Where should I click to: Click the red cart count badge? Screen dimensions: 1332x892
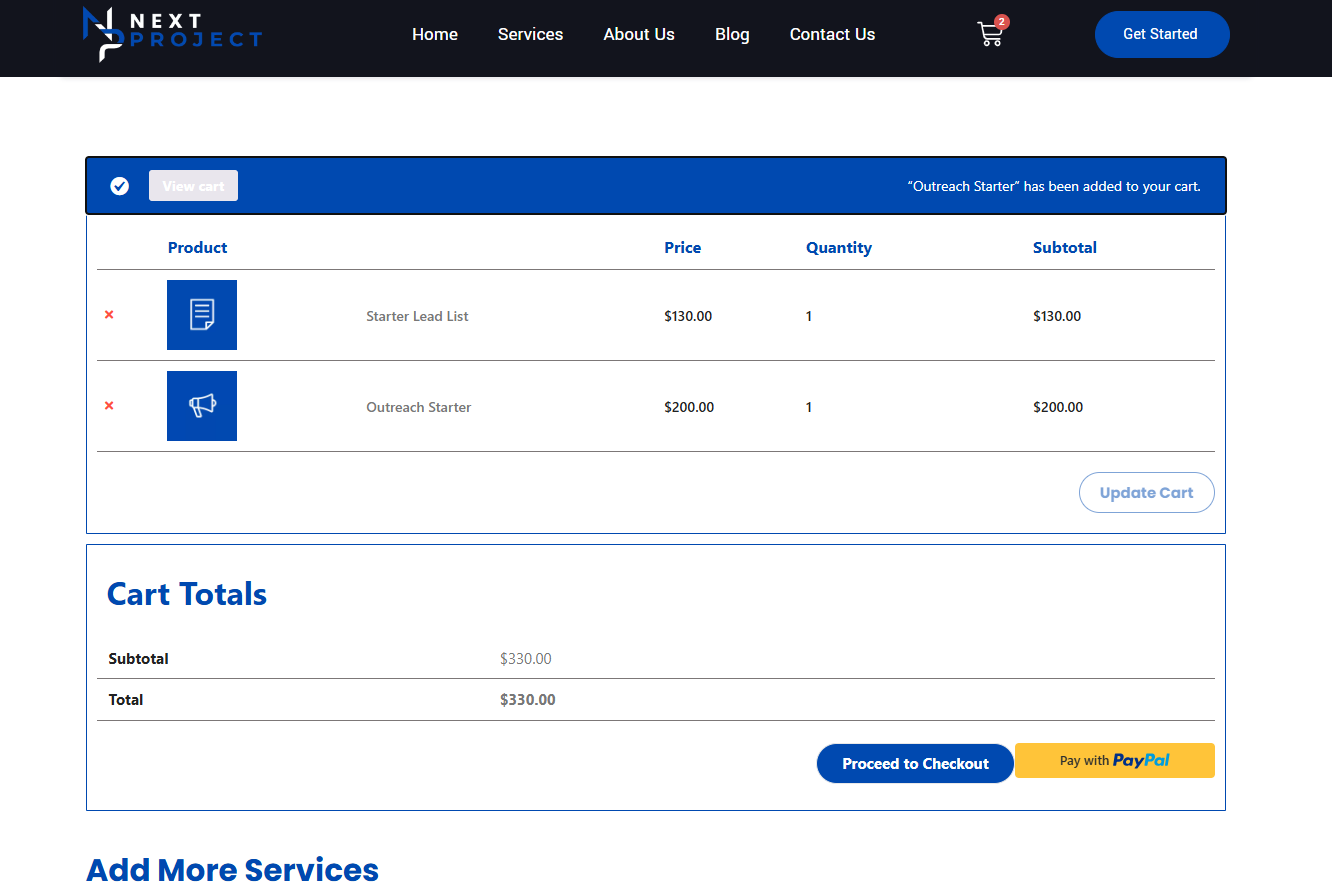tap(1002, 21)
